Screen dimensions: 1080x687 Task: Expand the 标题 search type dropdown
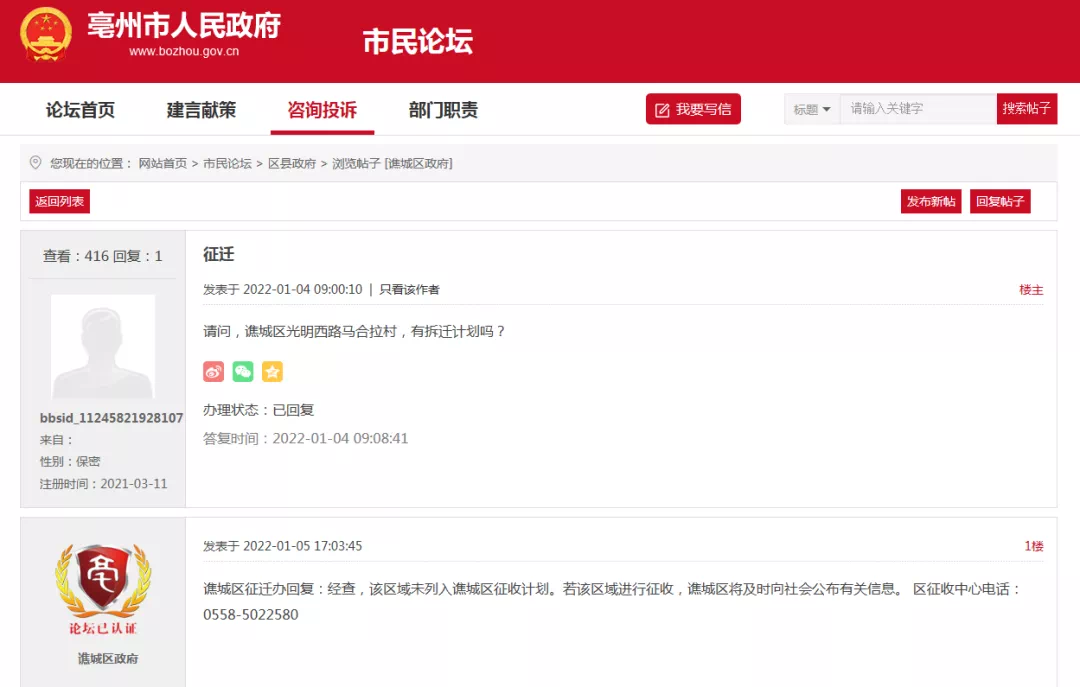click(x=812, y=110)
